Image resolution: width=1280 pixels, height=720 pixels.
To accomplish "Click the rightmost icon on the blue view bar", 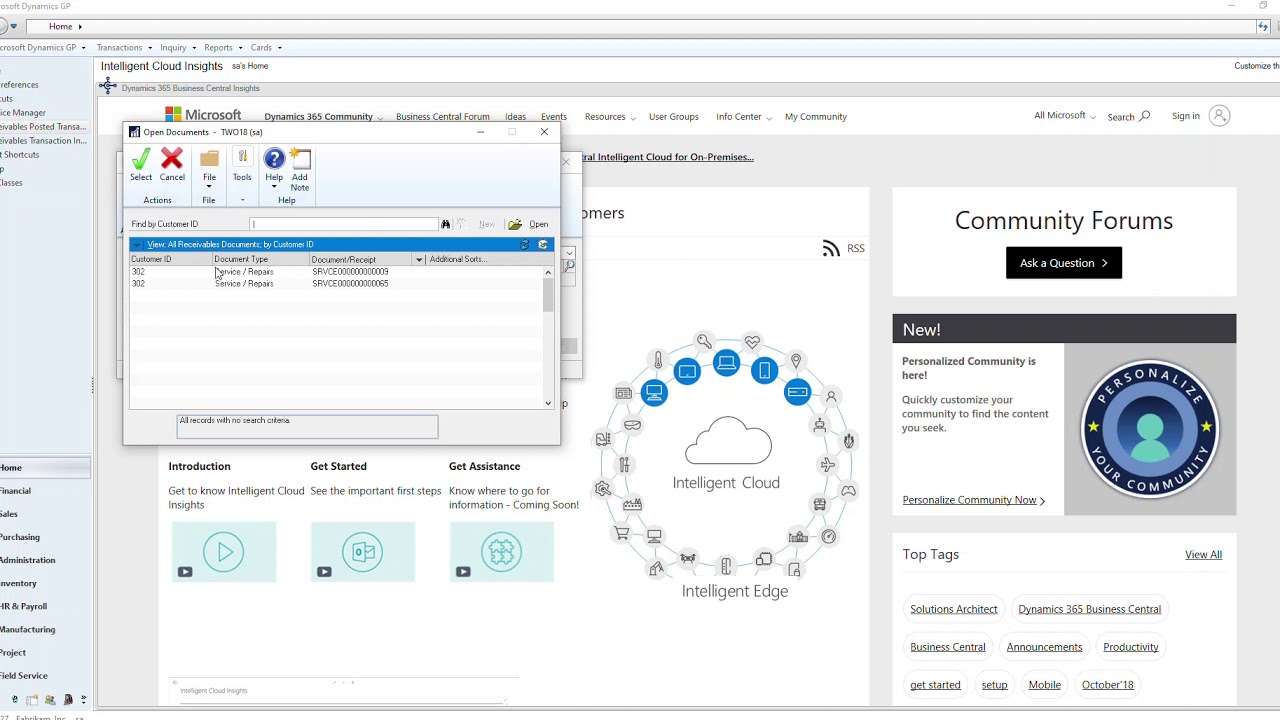I will pos(543,244).
